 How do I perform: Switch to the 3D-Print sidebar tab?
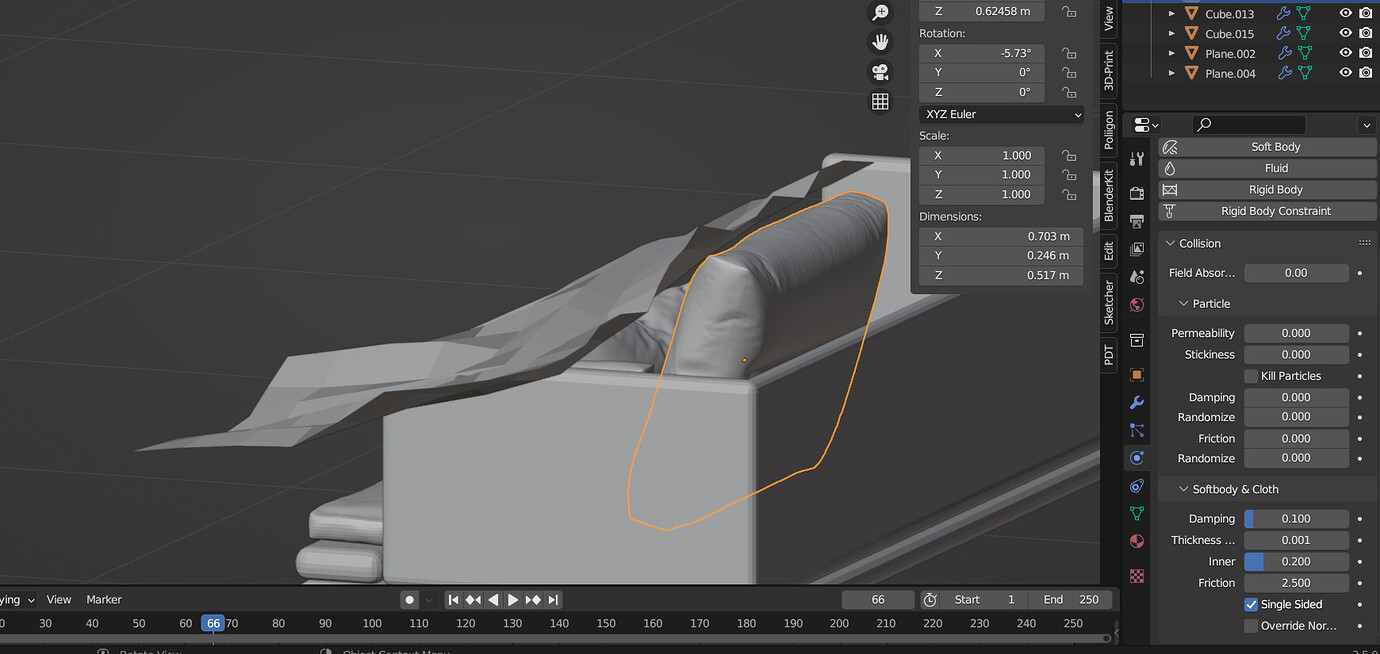click(1109, 70)
